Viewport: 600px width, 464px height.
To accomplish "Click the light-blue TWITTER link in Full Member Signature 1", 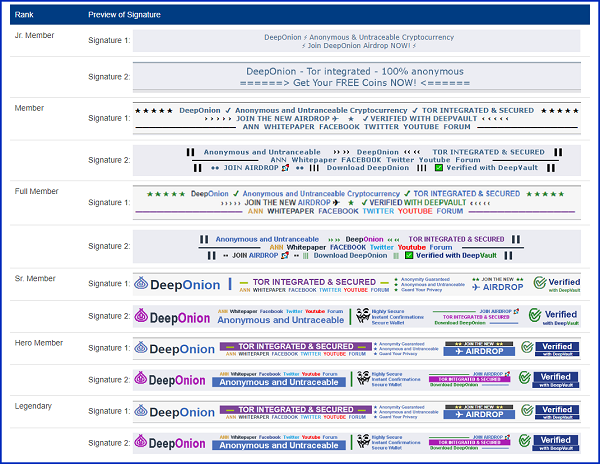I will coord(378,211).
